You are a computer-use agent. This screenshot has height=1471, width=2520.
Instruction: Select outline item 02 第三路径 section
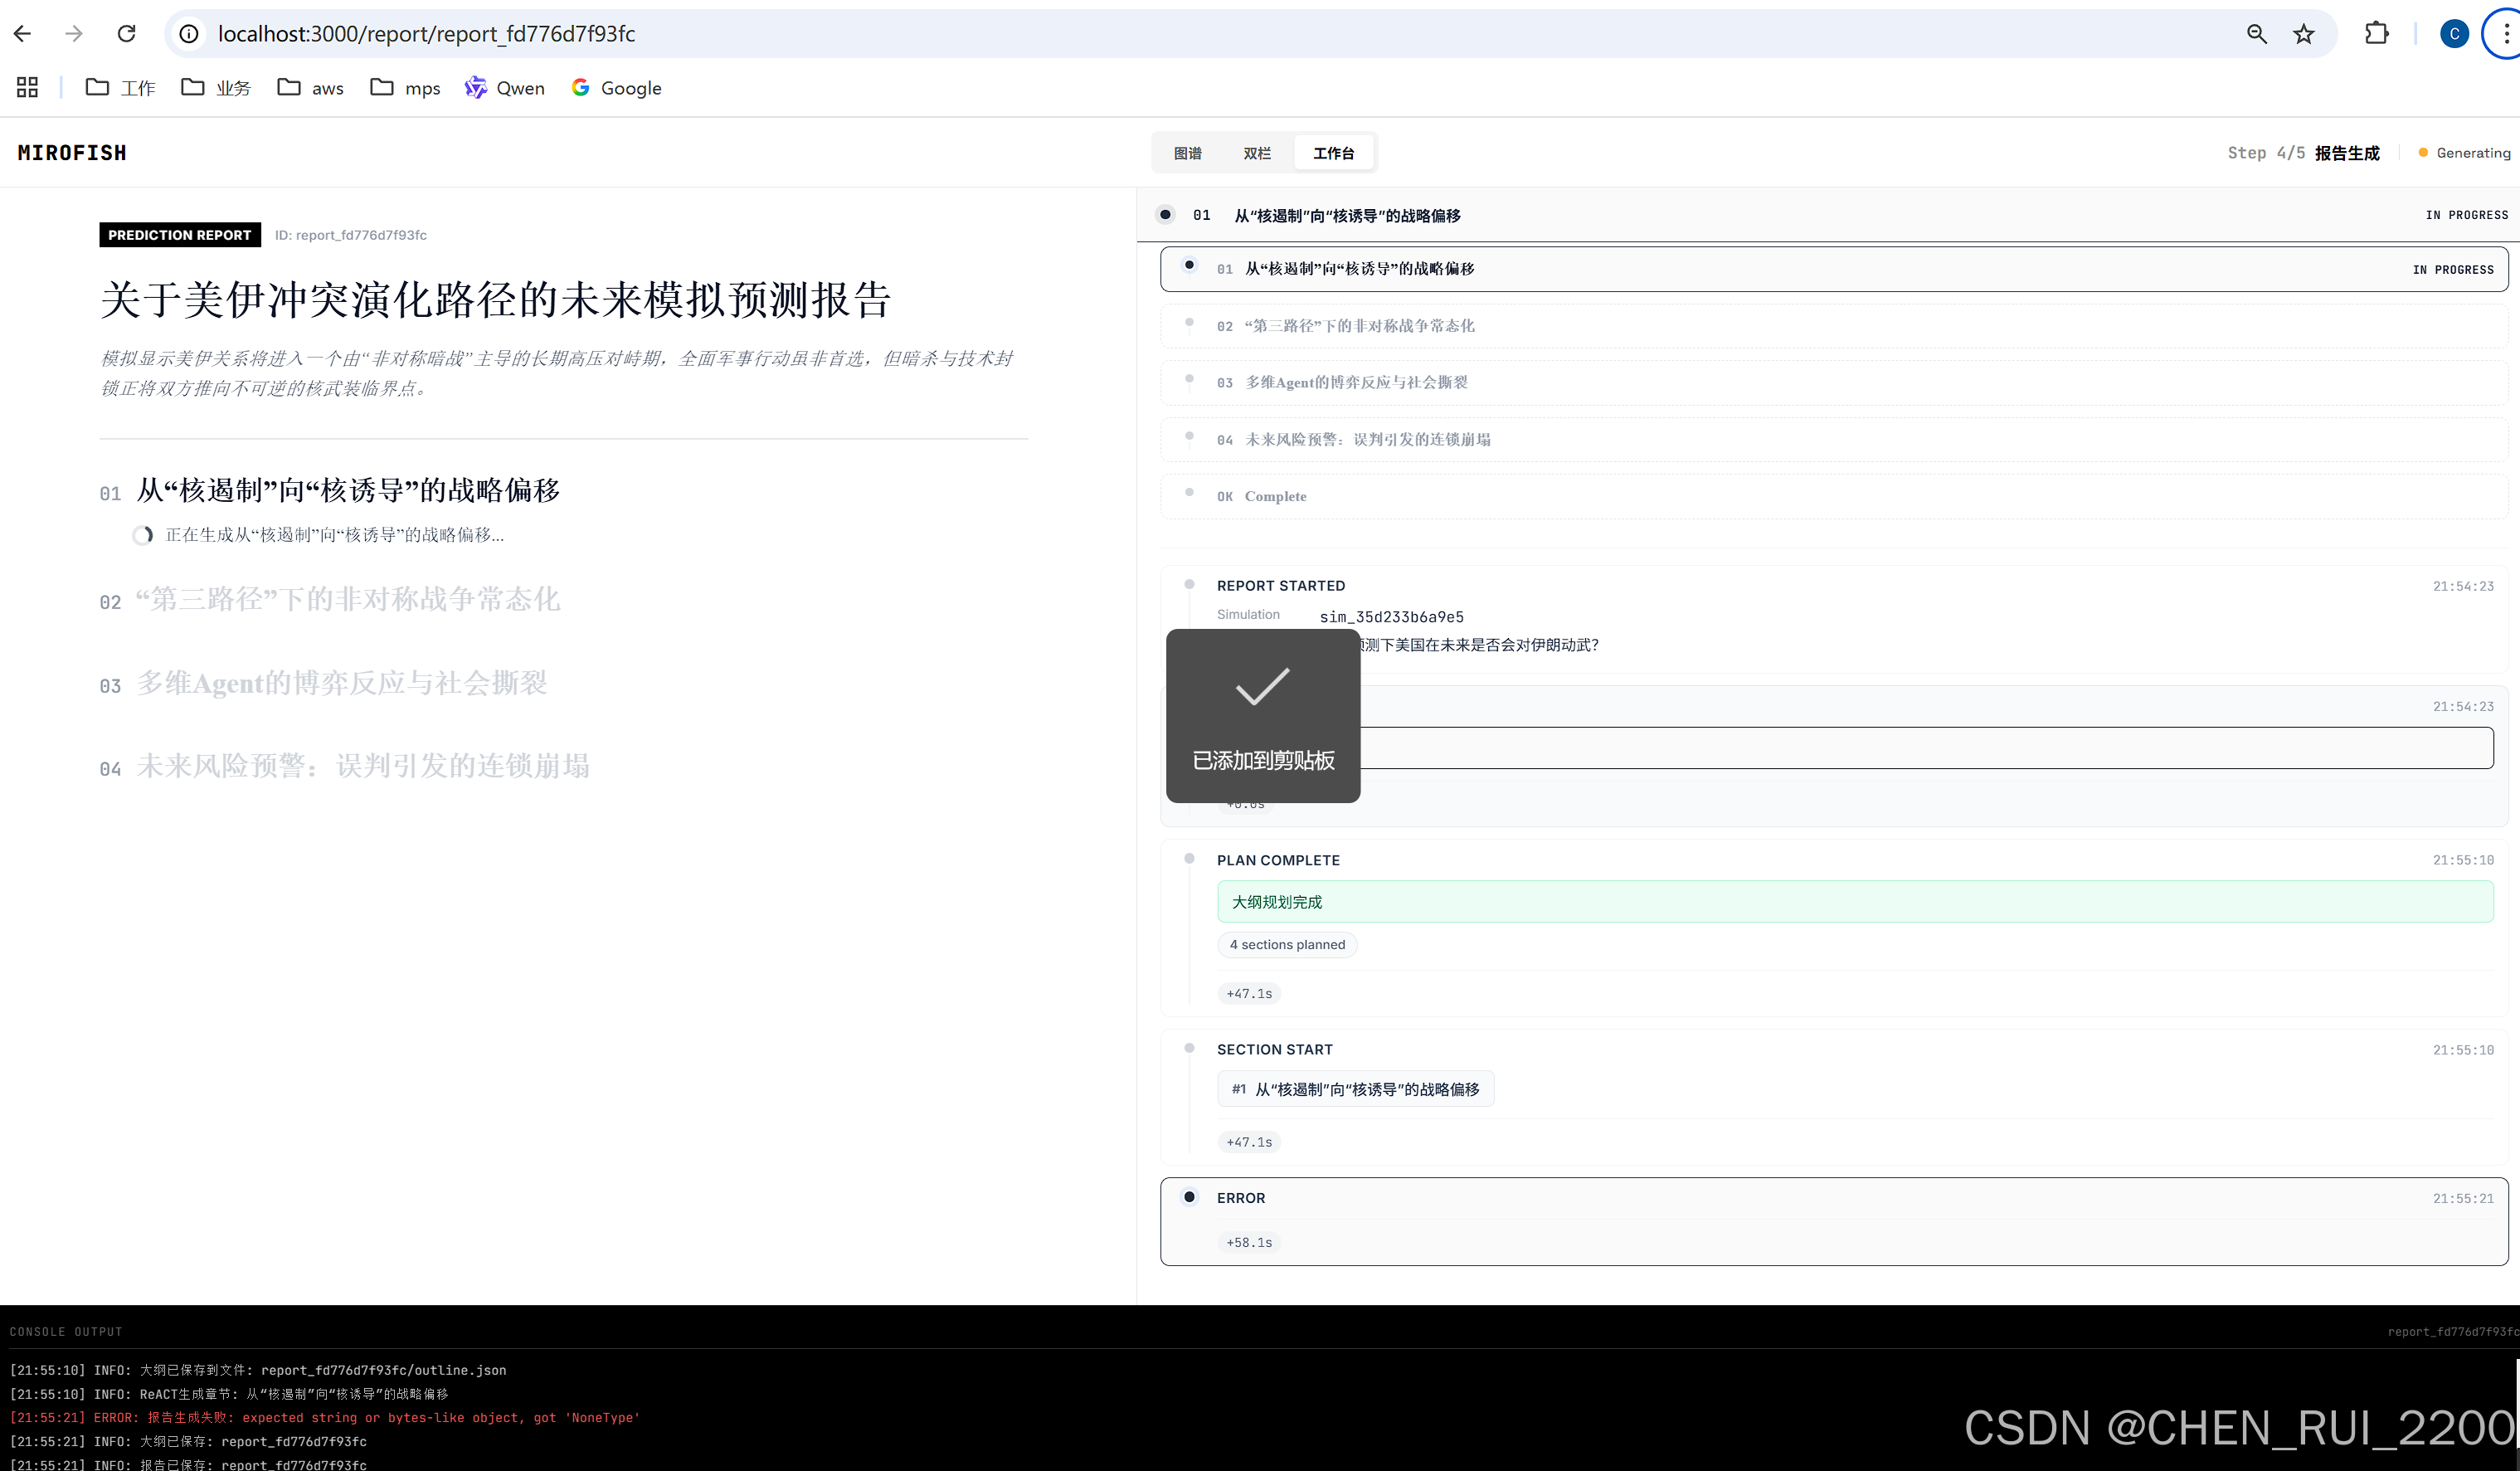click(1359, 326)
